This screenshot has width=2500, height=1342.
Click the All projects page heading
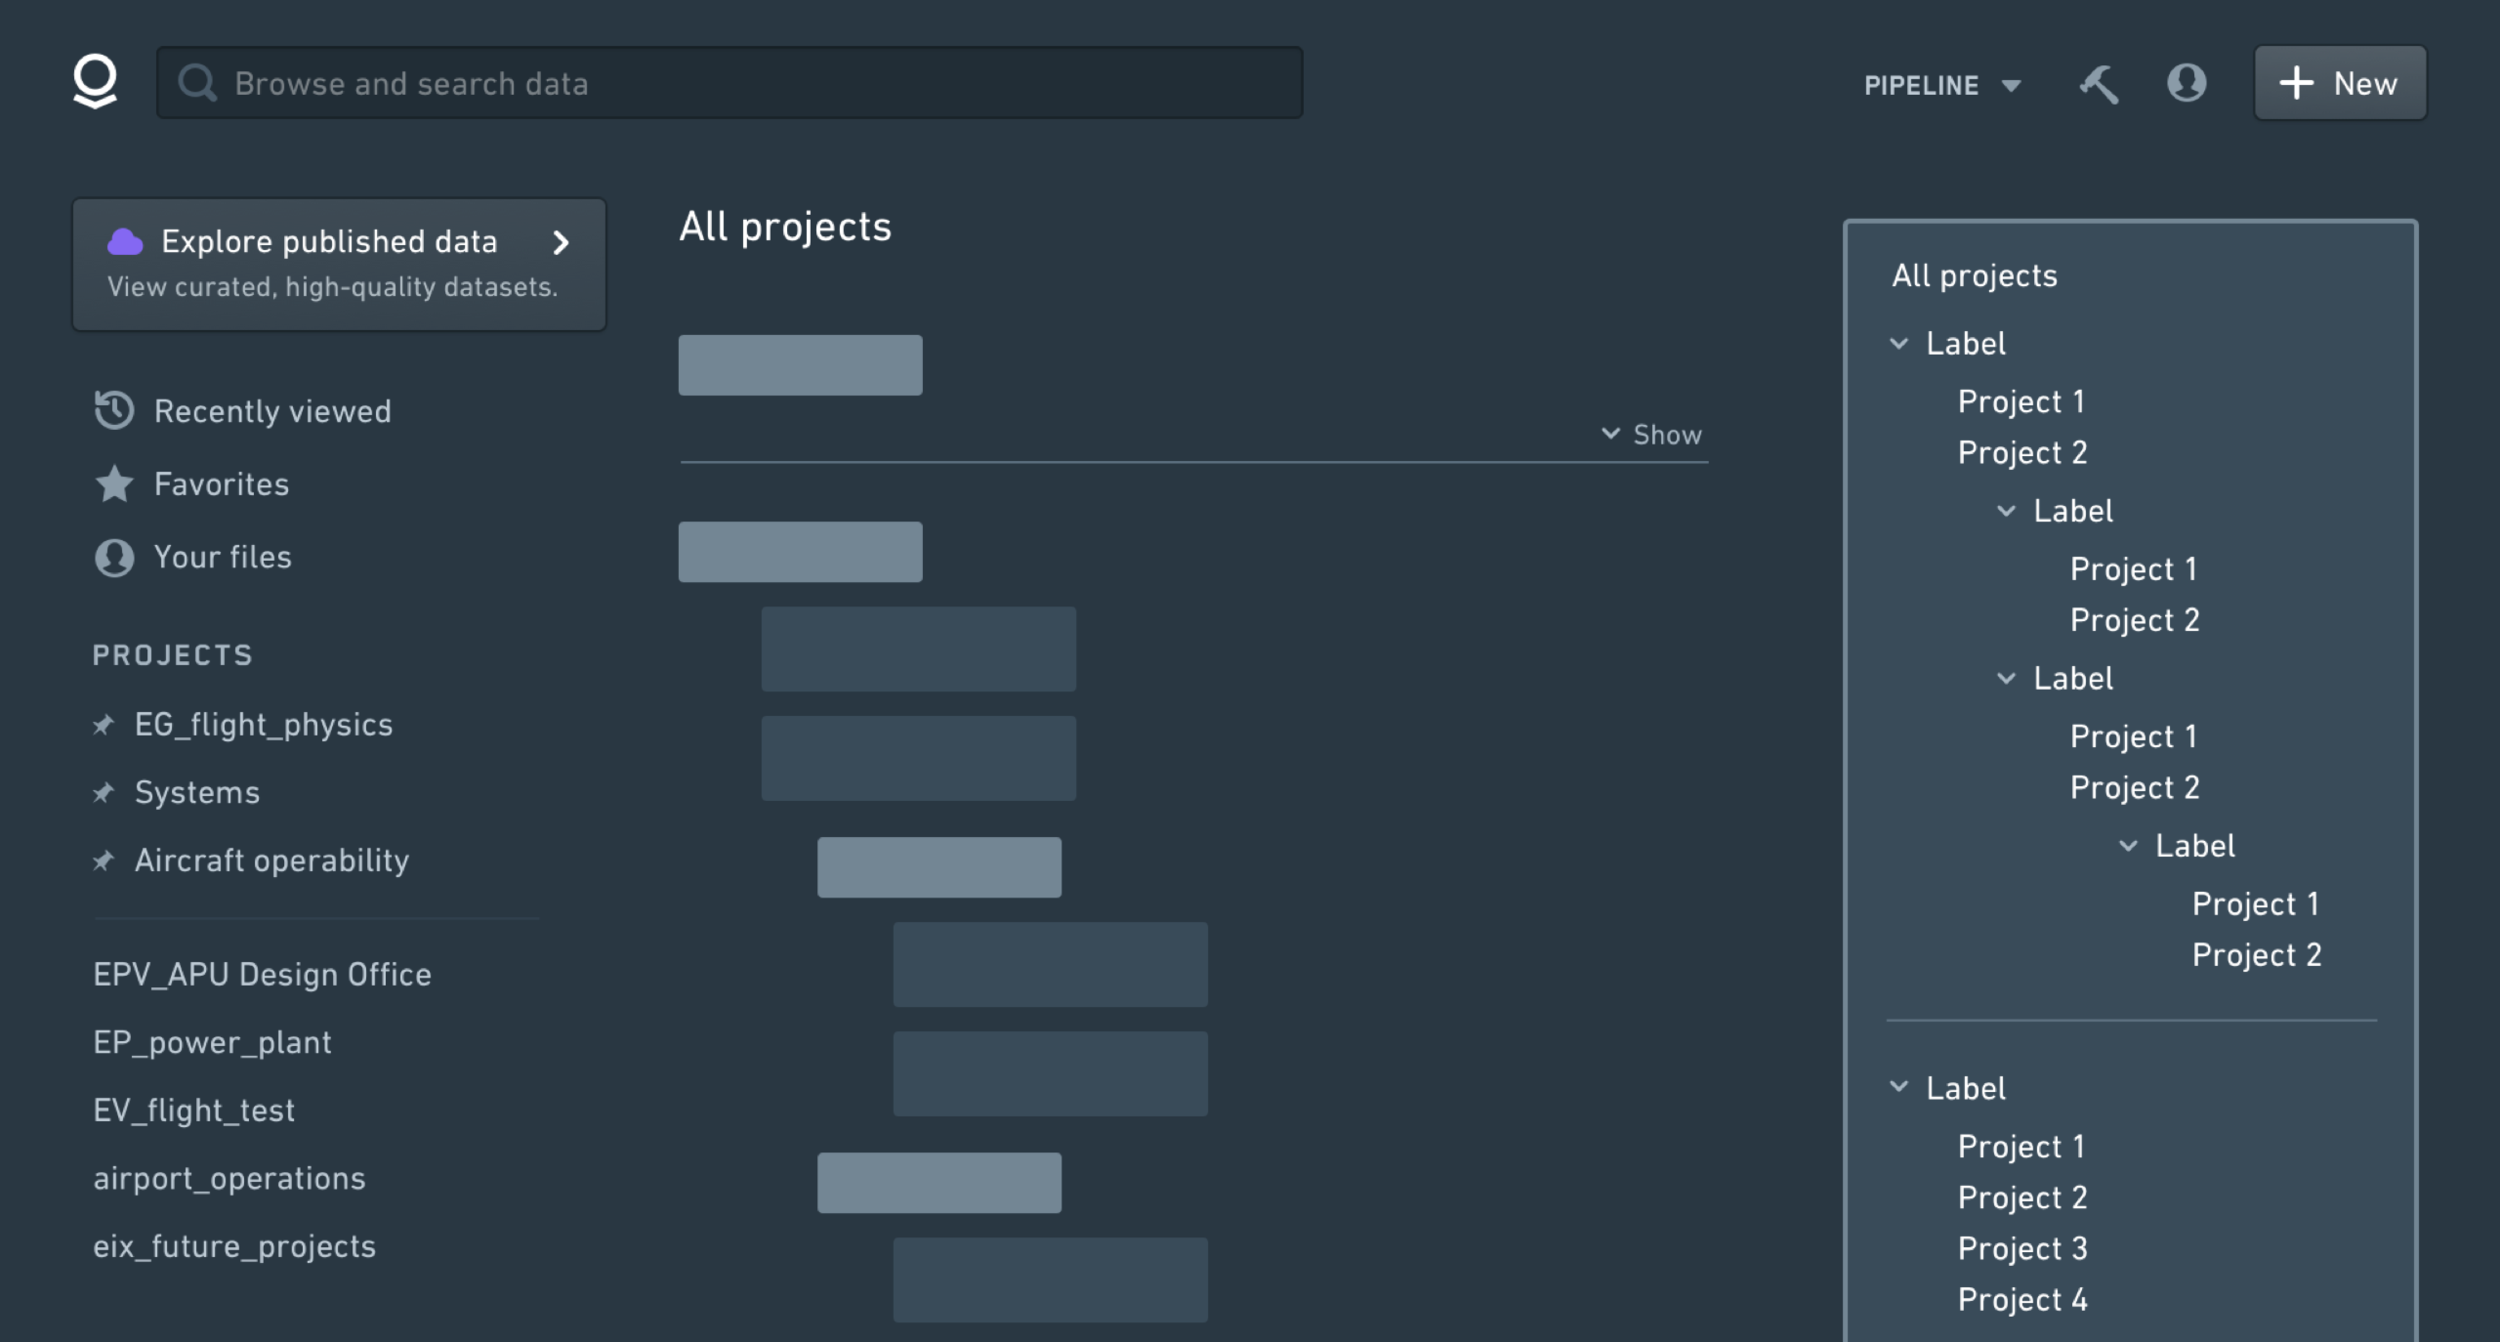coord(785,228)
